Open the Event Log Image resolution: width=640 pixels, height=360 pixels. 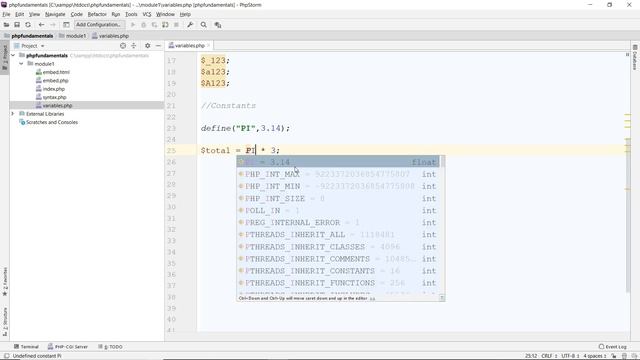click(x=612, y=347)
